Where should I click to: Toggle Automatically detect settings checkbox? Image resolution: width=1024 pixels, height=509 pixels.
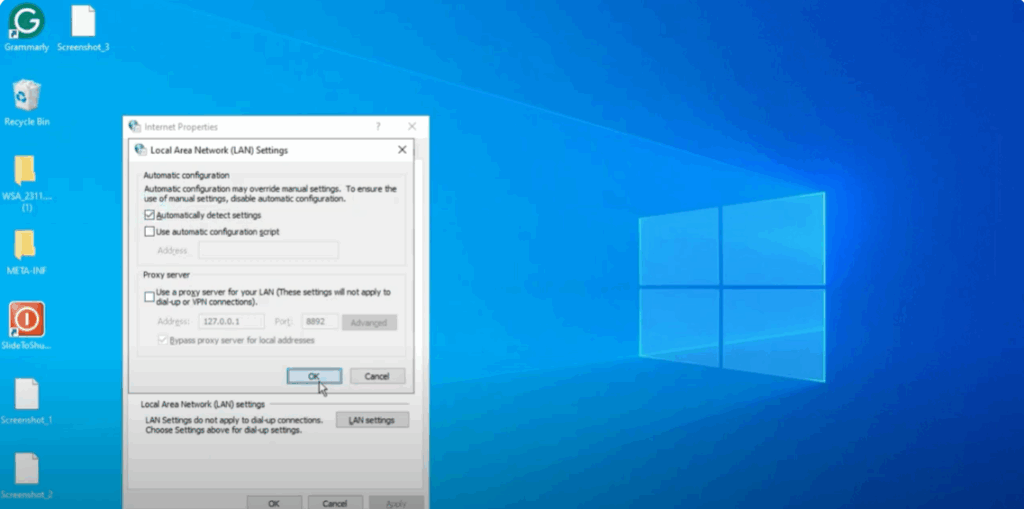(150, 215)
